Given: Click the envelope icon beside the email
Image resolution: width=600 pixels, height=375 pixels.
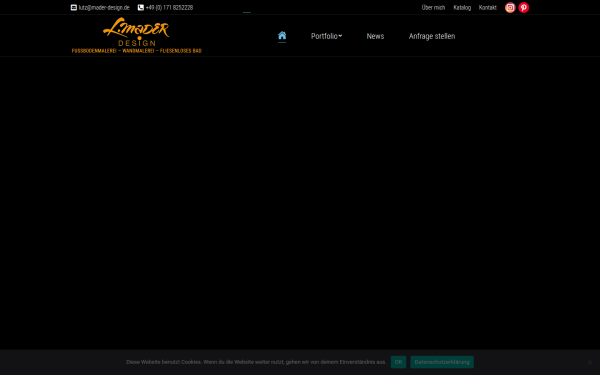Looking at the screenshot, I should [74, 8].
